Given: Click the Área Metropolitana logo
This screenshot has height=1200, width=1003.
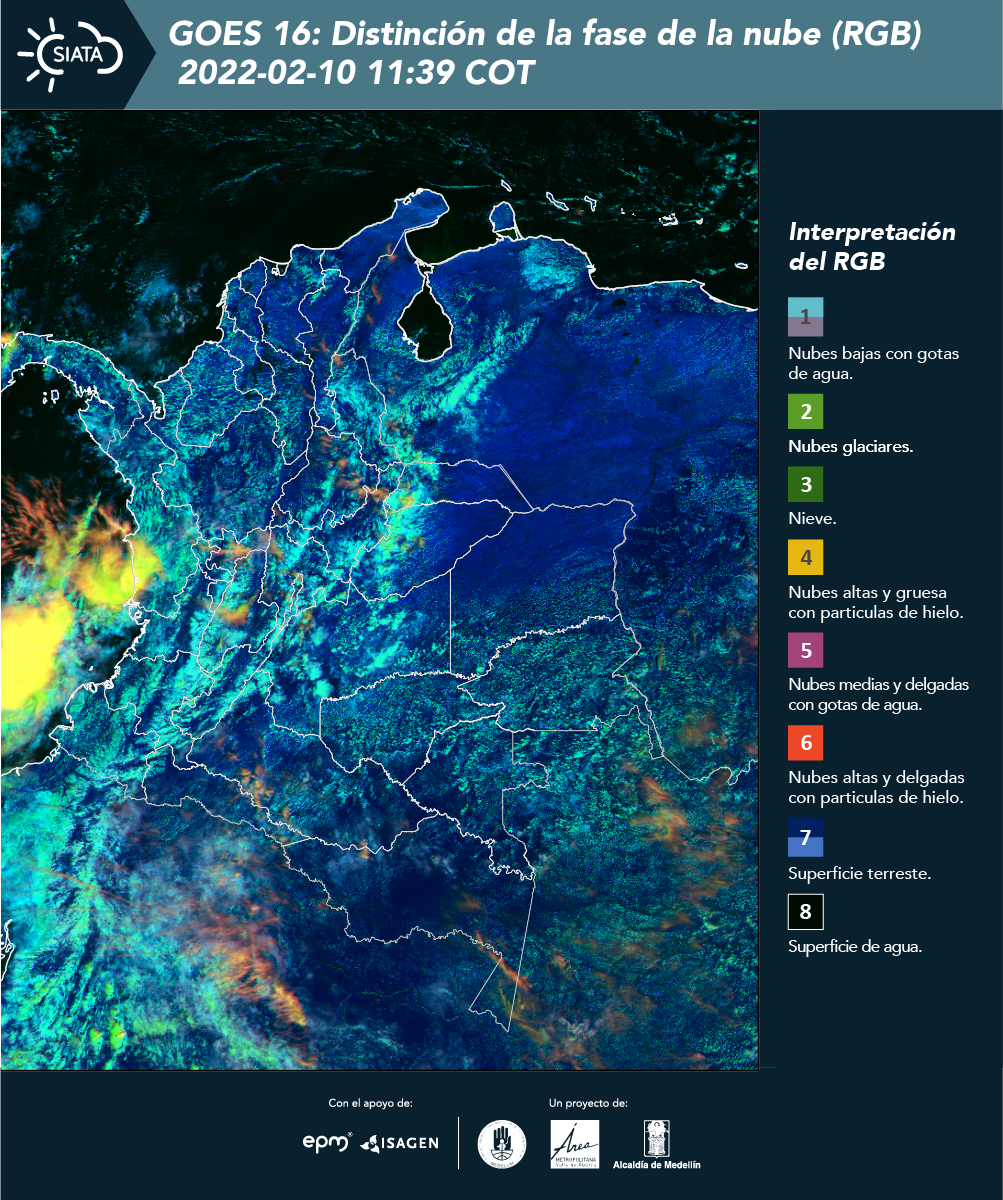Looking at the screenshot, I should point(575,1144).
